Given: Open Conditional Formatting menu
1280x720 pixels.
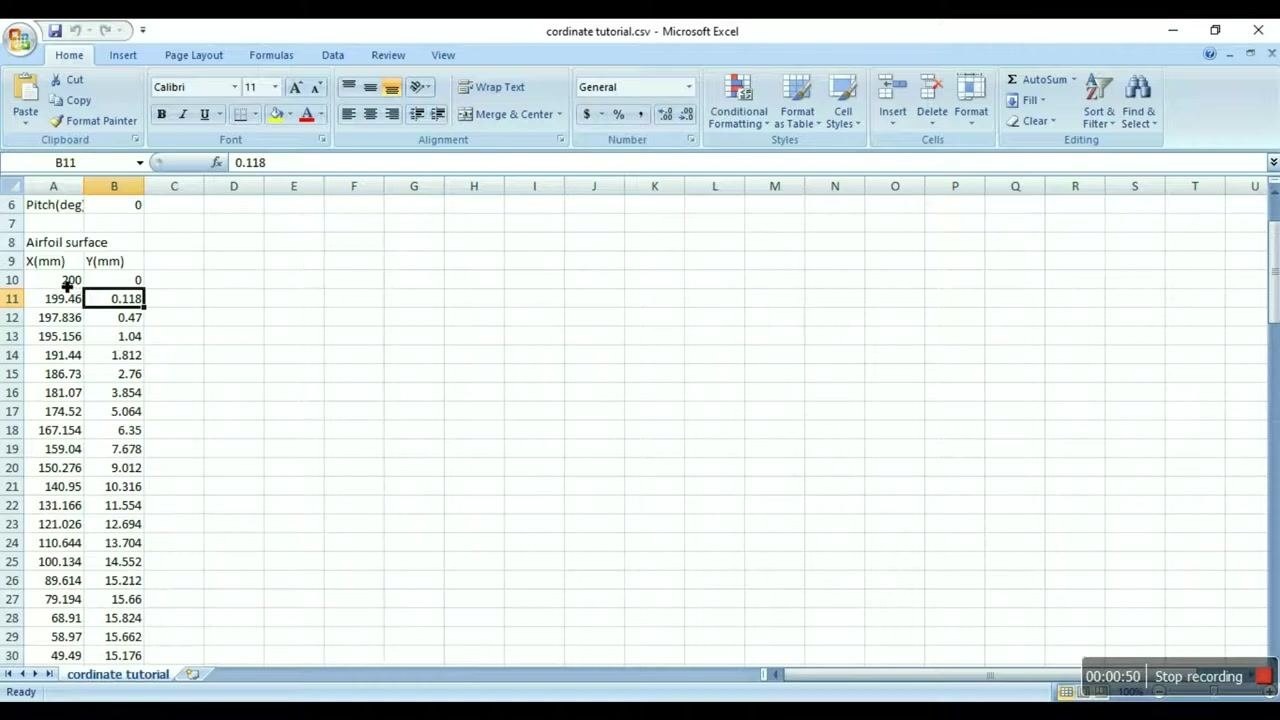Looking at the screenshot, I should point(739,101).
